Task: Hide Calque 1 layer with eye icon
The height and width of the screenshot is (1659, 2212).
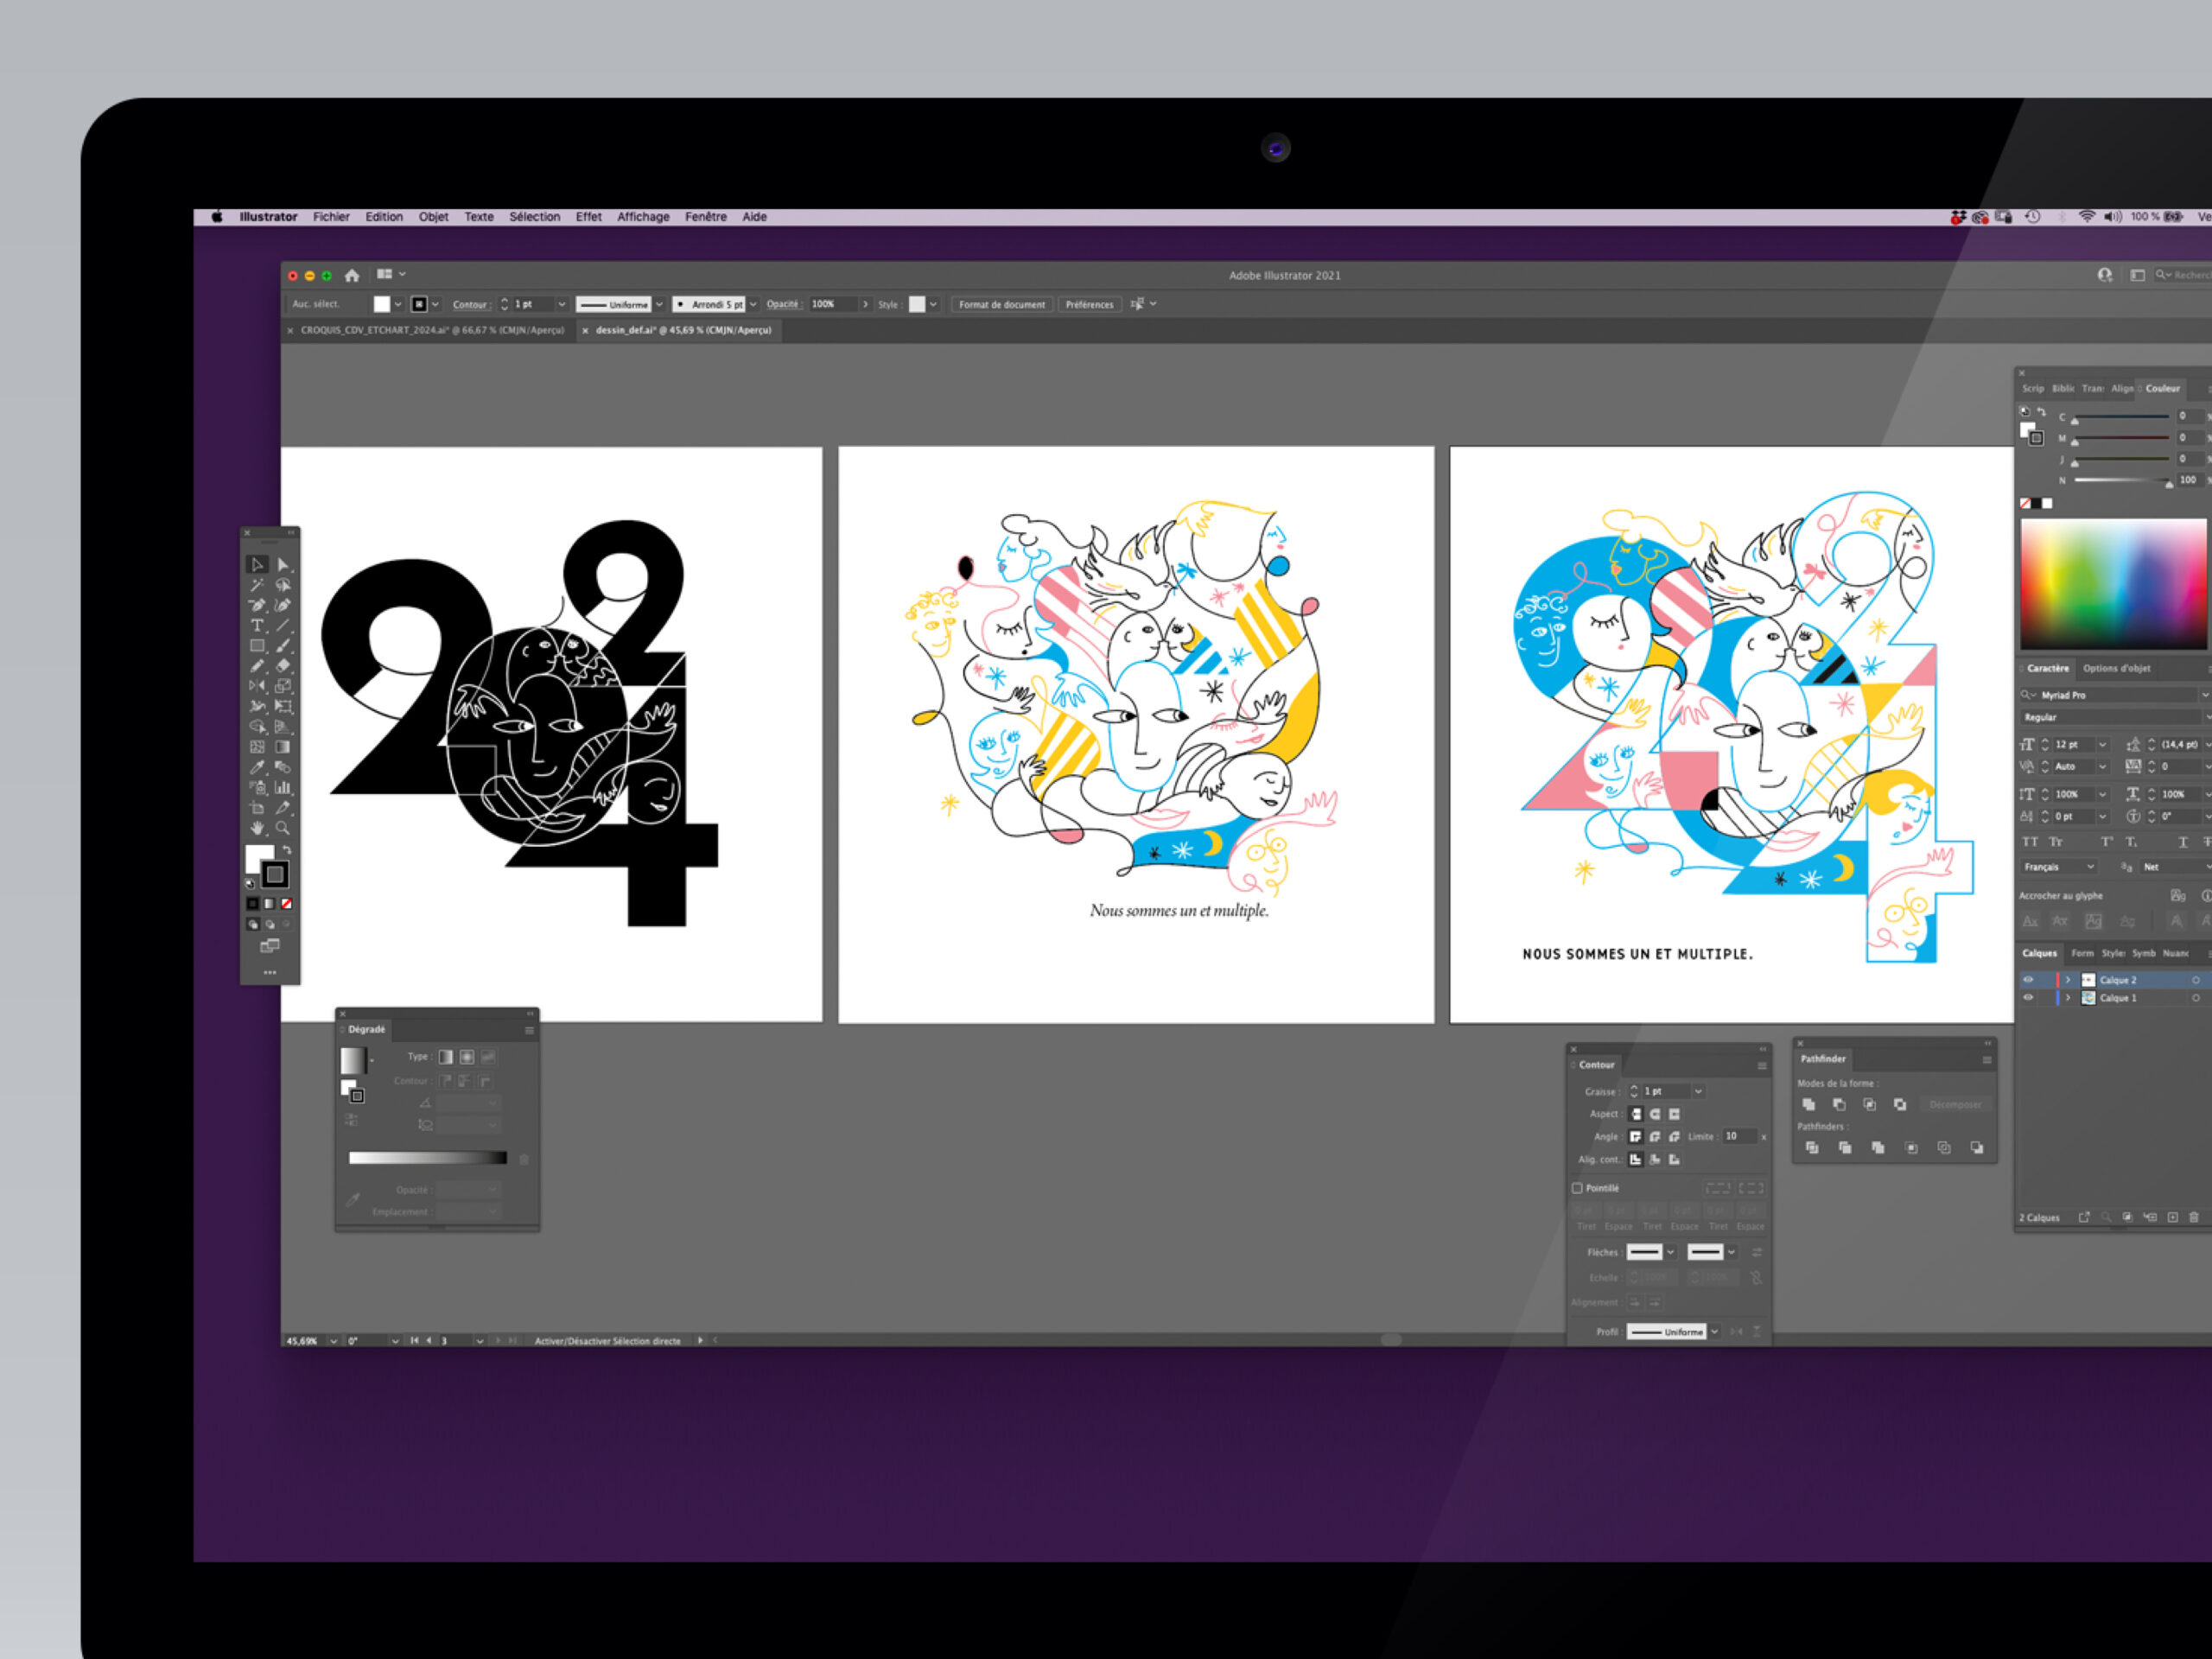Action: click(2028, 998)
